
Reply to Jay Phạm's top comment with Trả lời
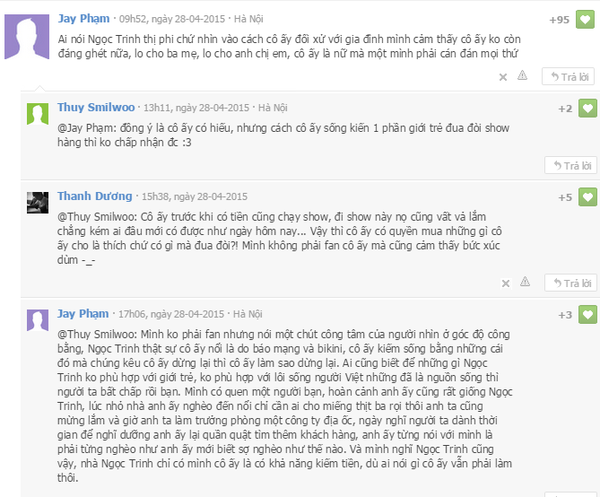568,77
